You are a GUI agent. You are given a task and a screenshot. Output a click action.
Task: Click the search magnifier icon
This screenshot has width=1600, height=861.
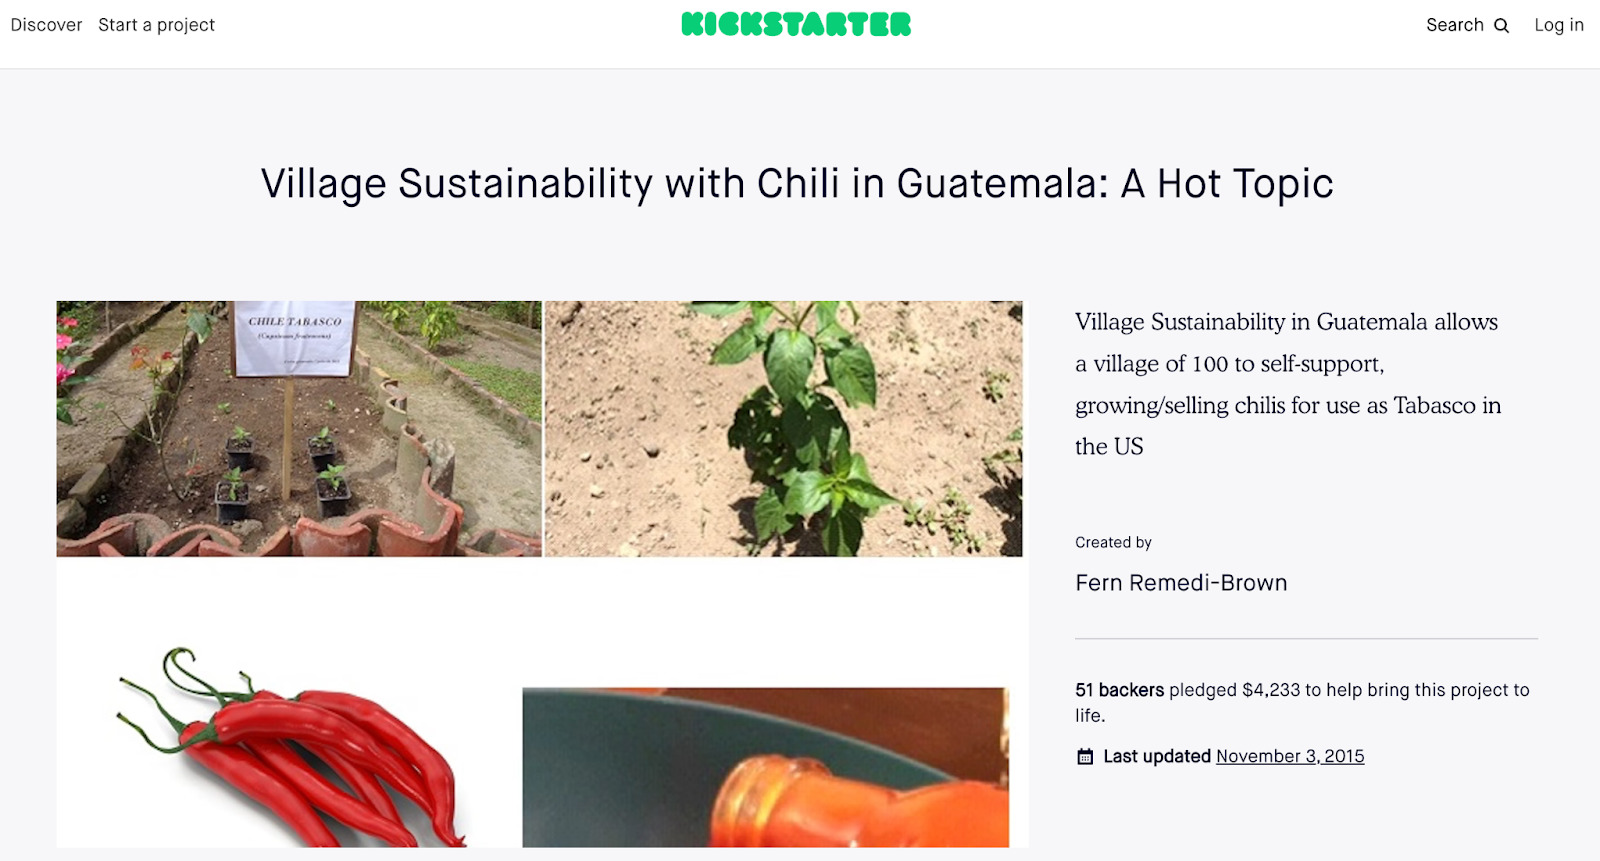(x=1501, y=26)
